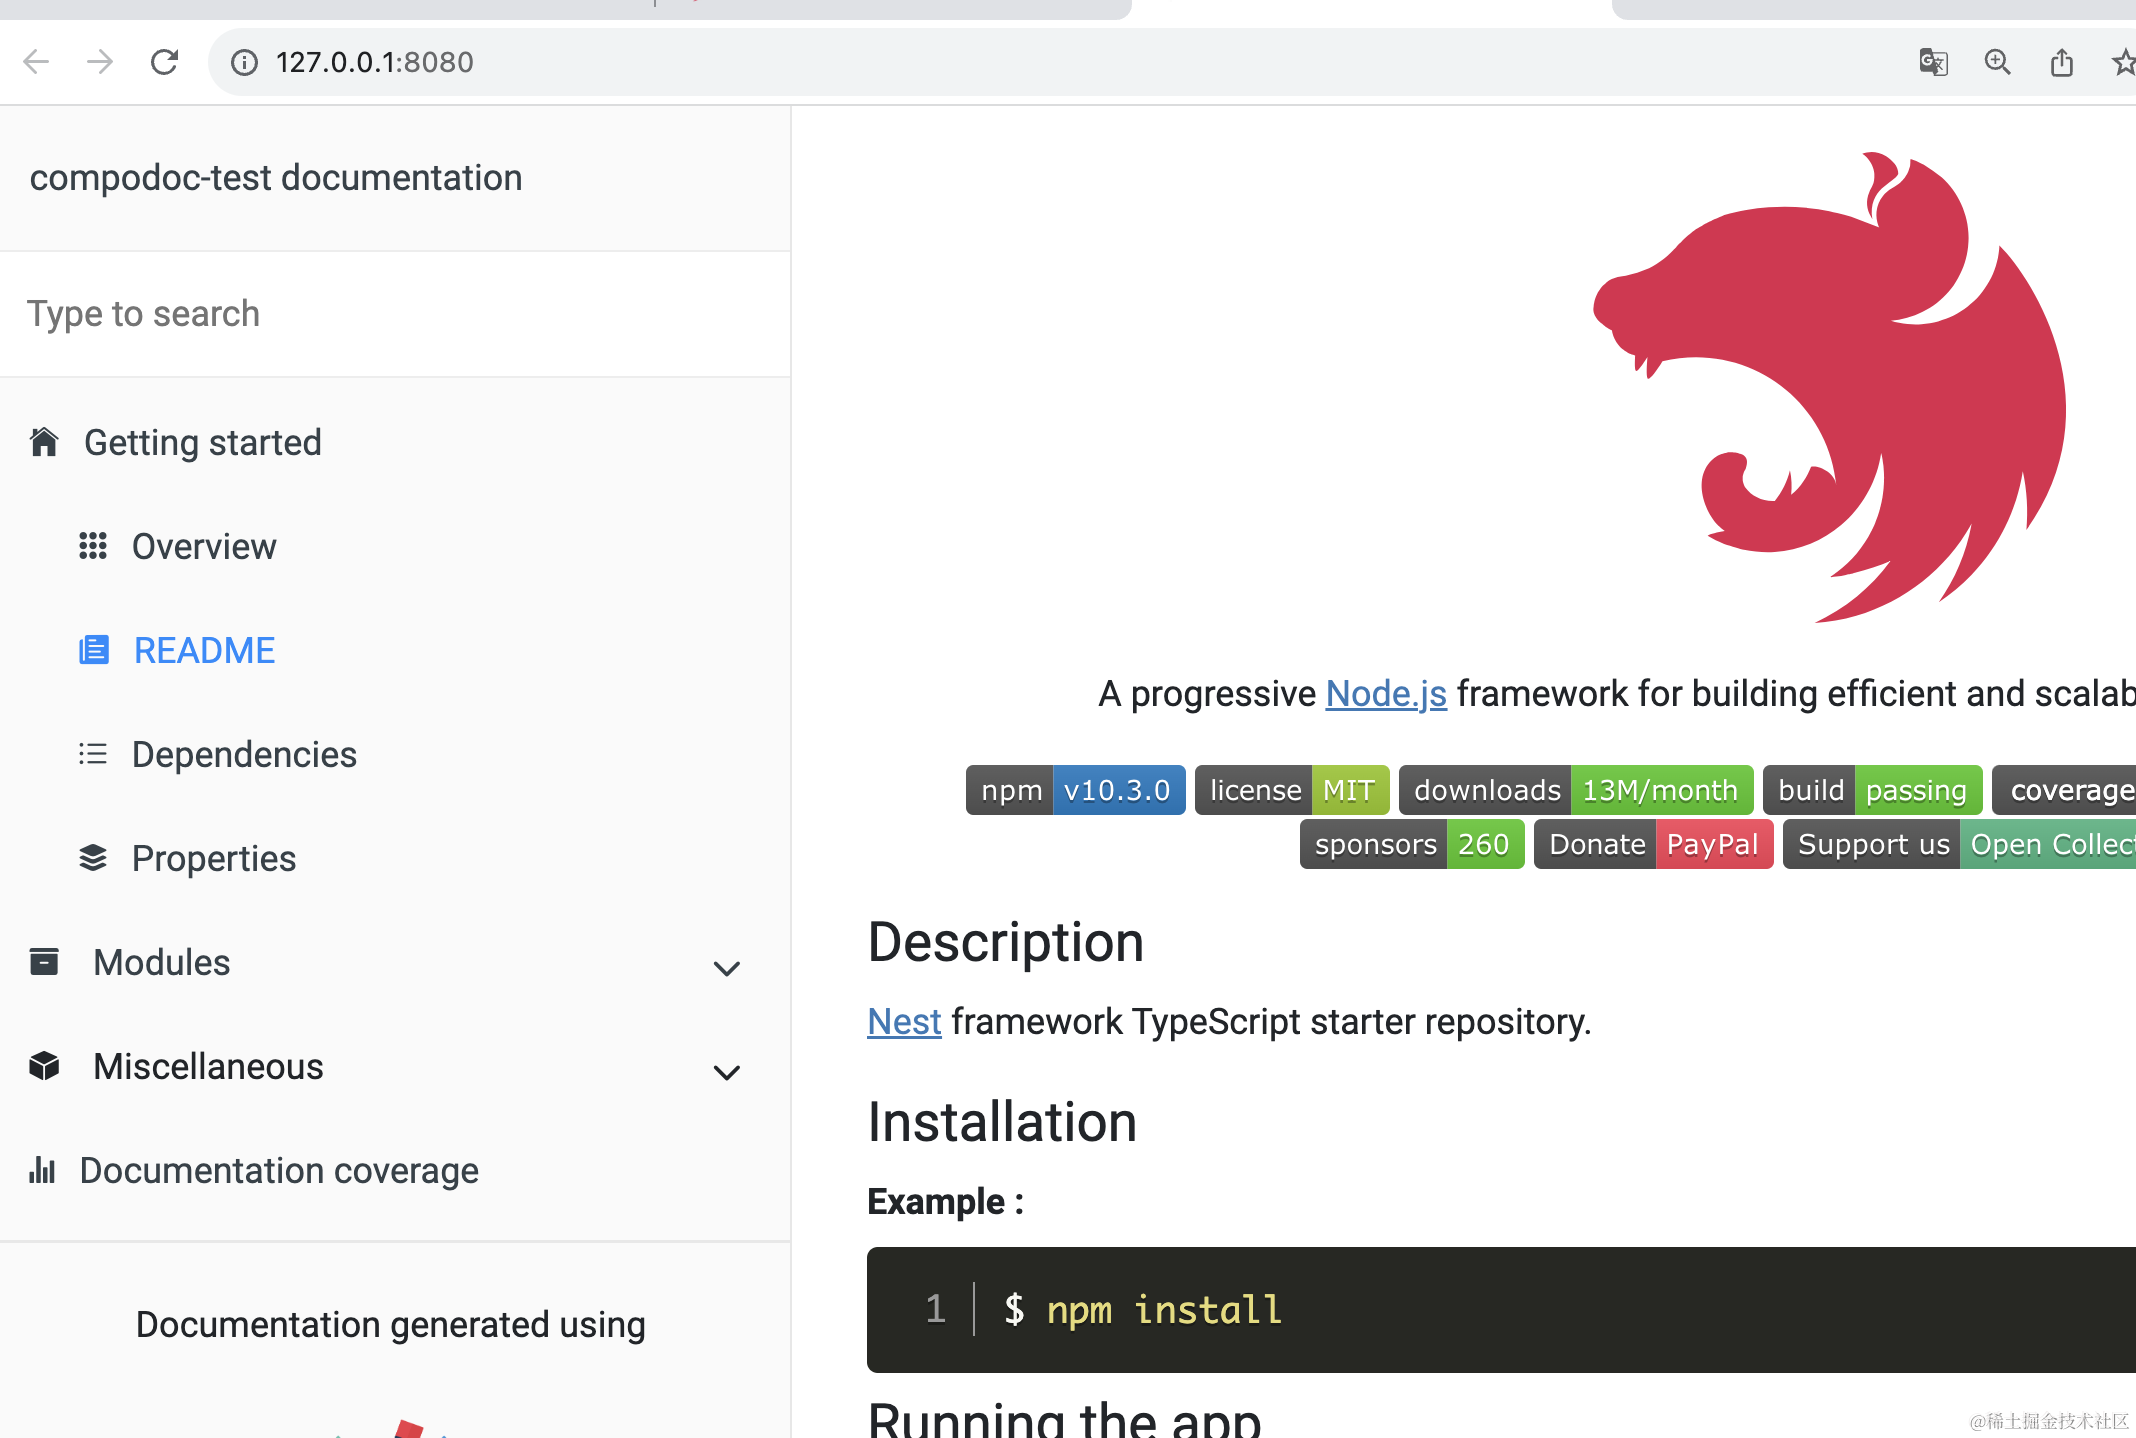This screenshot has width=2136, height=1438.
Task: Follow the Node.js hyperlink
Action: coord(1386,693)
